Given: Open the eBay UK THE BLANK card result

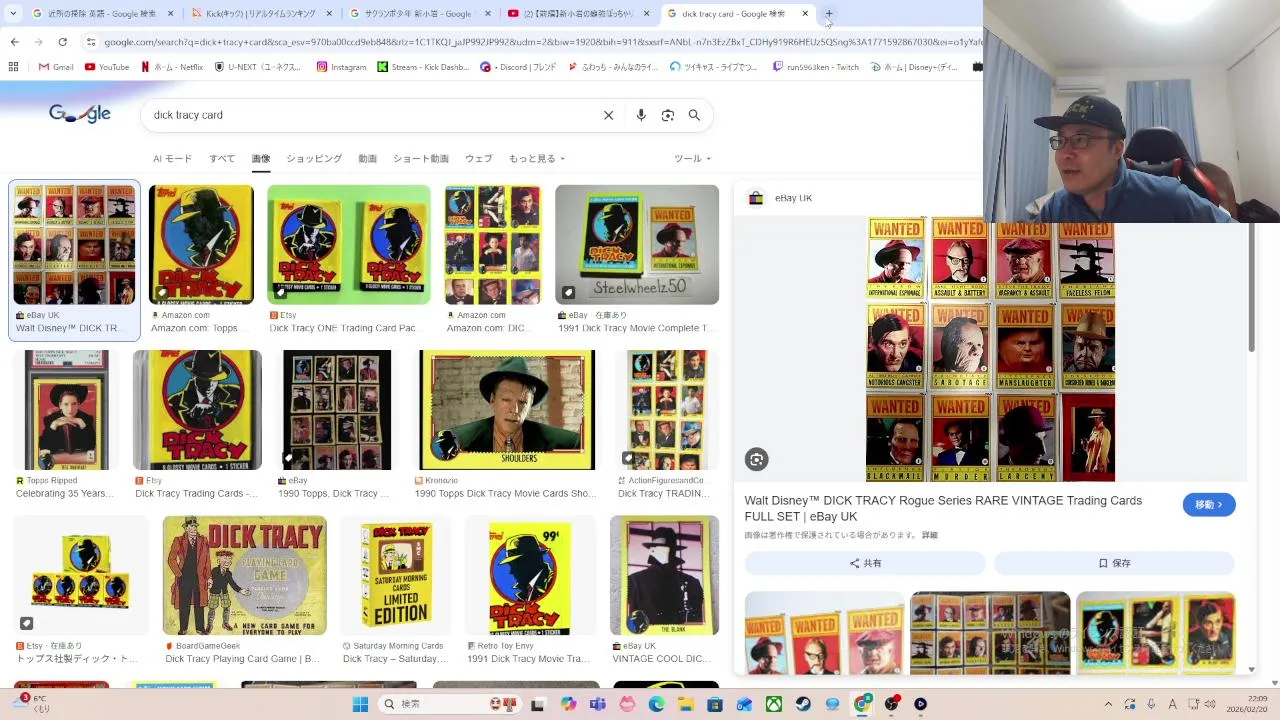Looking at the screenshot, I should click(x=665, y=575).
